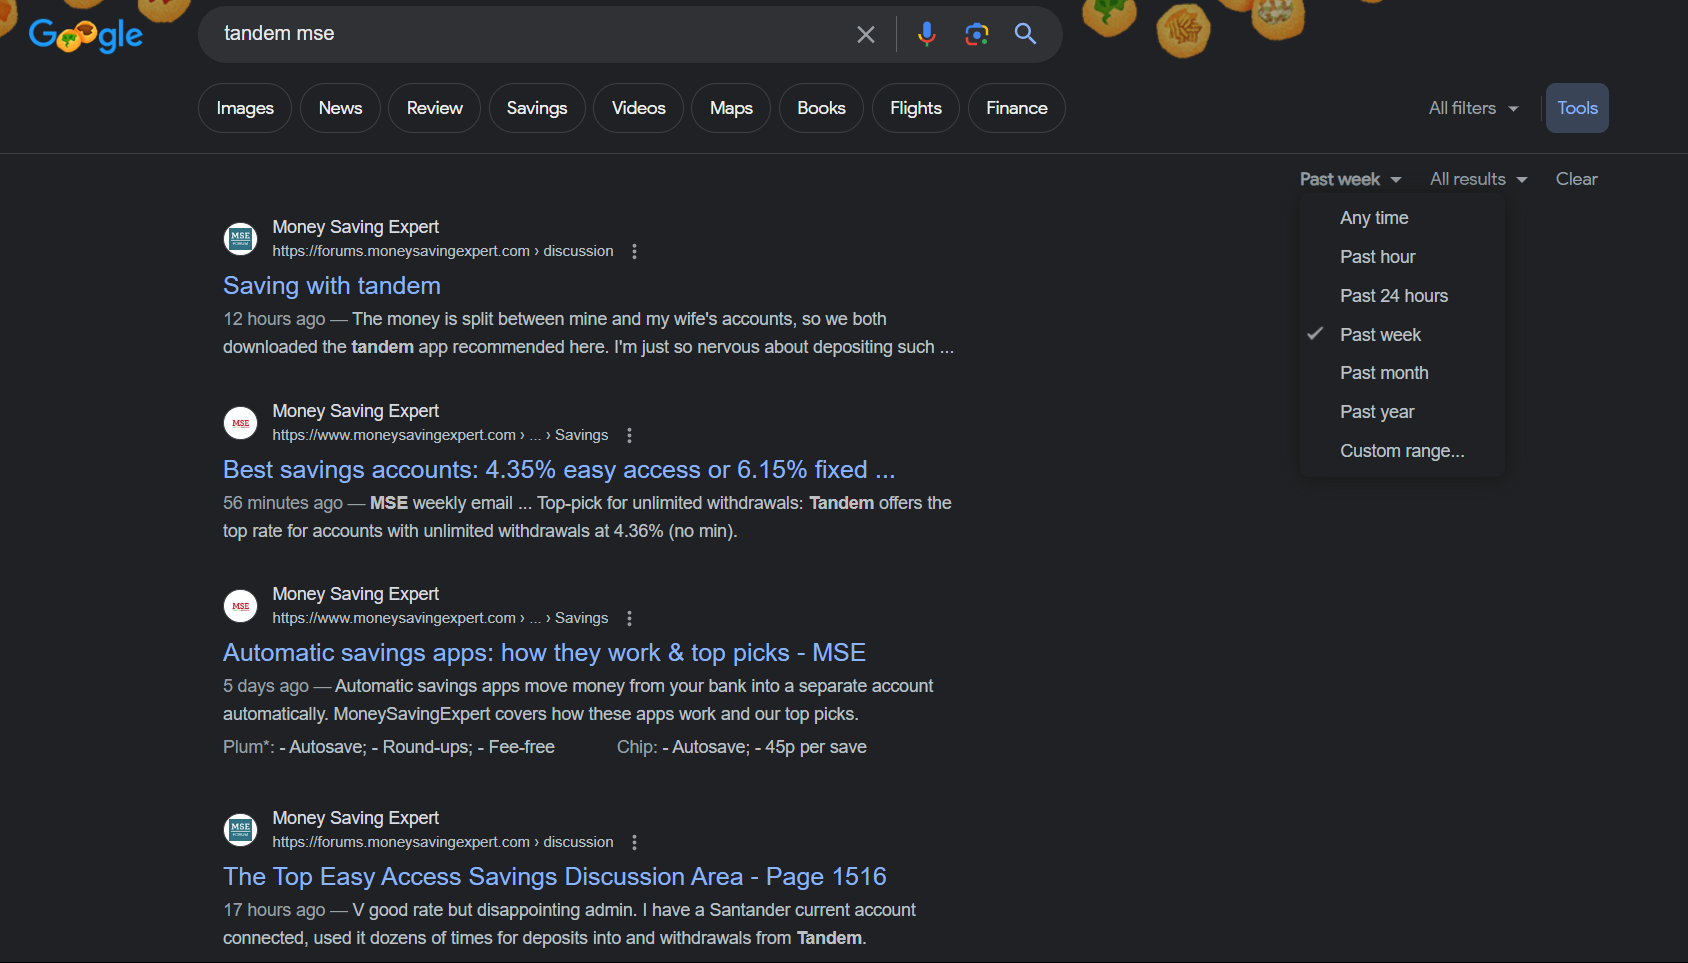1688x963 pixels.
Task: Open 'Saving with tandem' forum result
Action: pyautogui.click(x=332, y=286)
